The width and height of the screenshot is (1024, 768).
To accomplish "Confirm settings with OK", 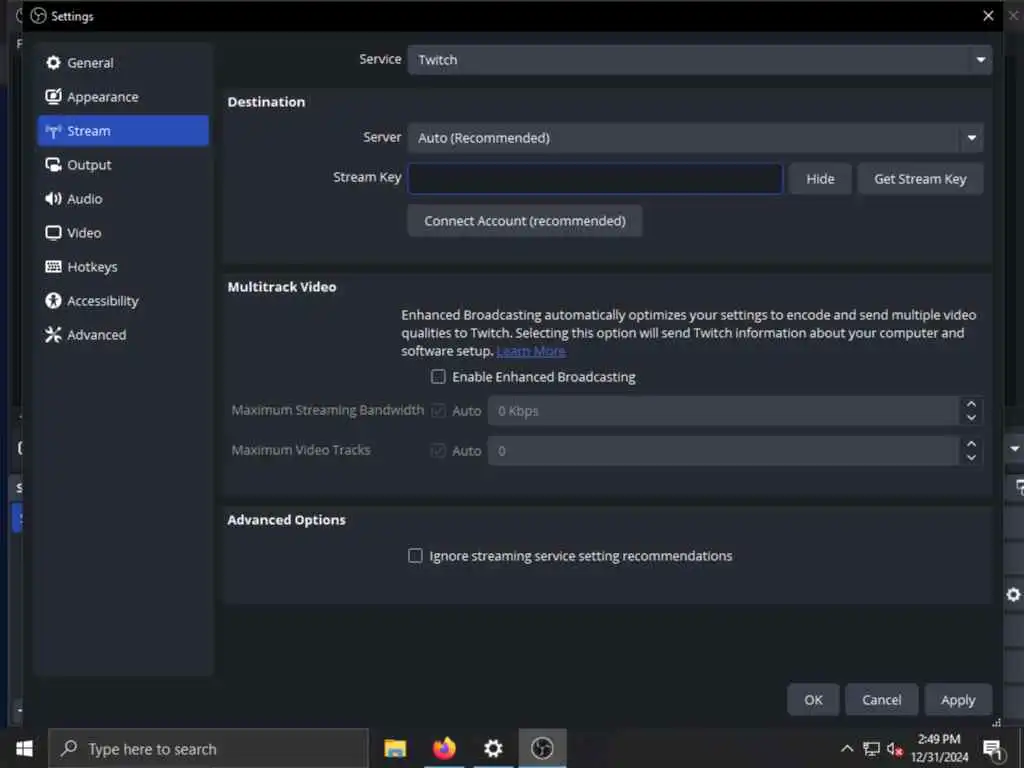I will pos(813,700).
